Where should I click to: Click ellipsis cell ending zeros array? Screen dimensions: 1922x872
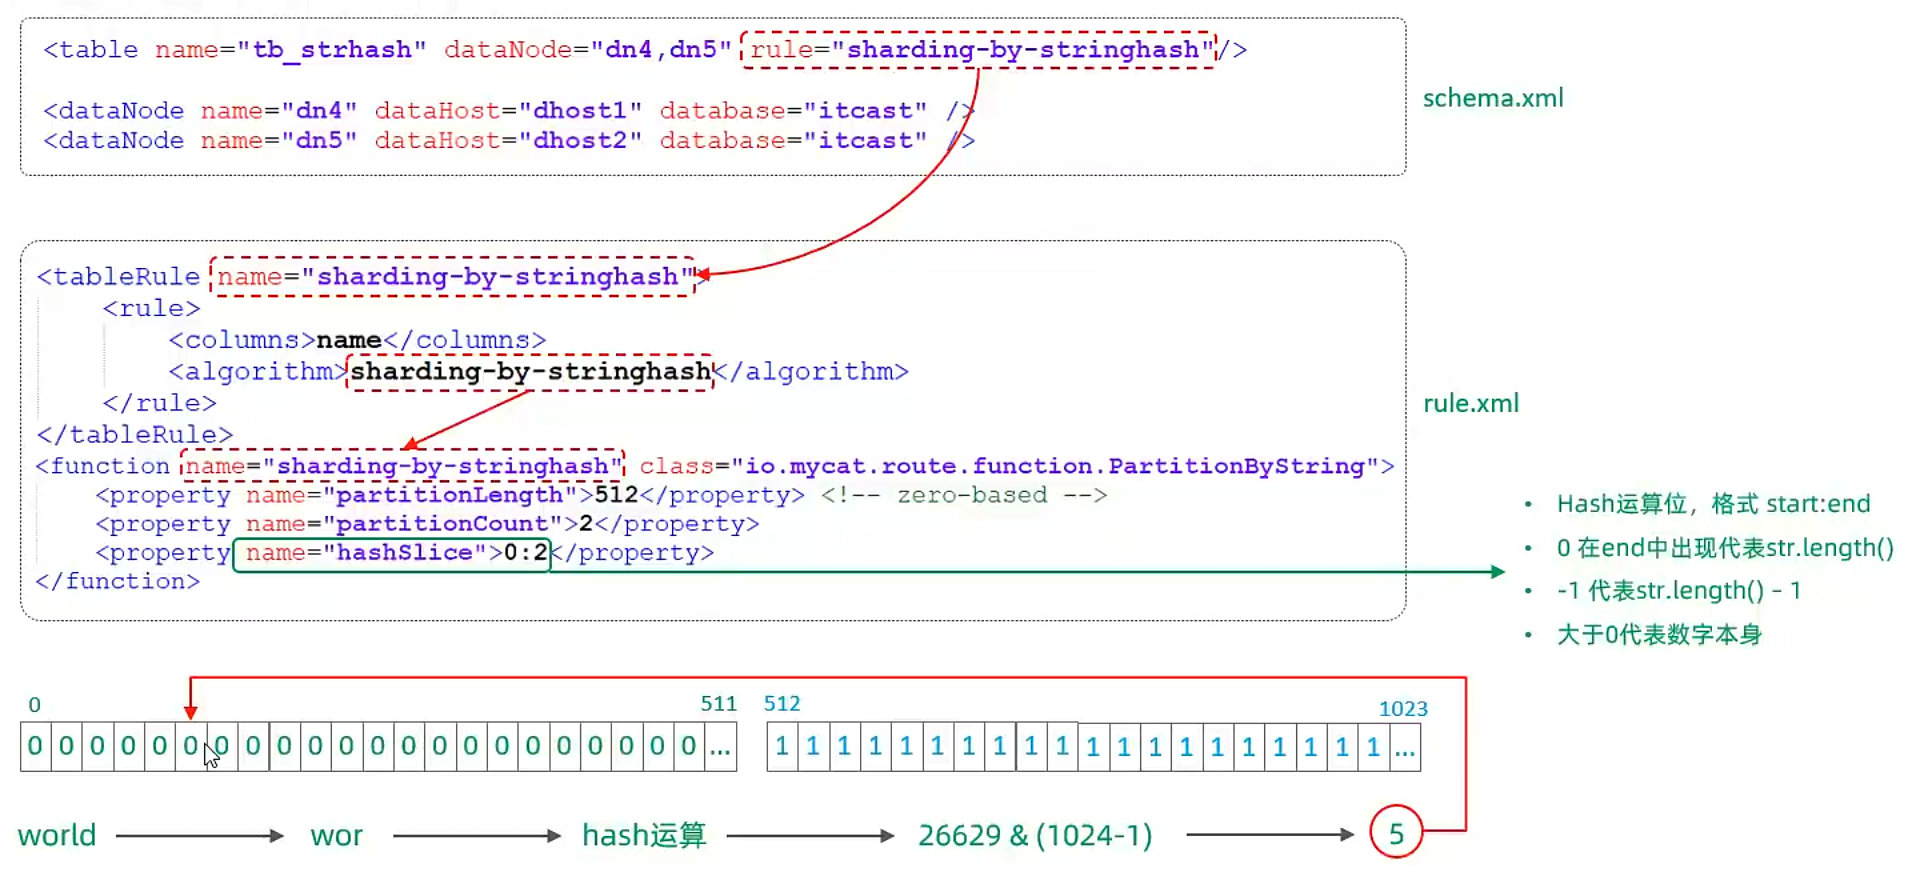tap(720, 747)
